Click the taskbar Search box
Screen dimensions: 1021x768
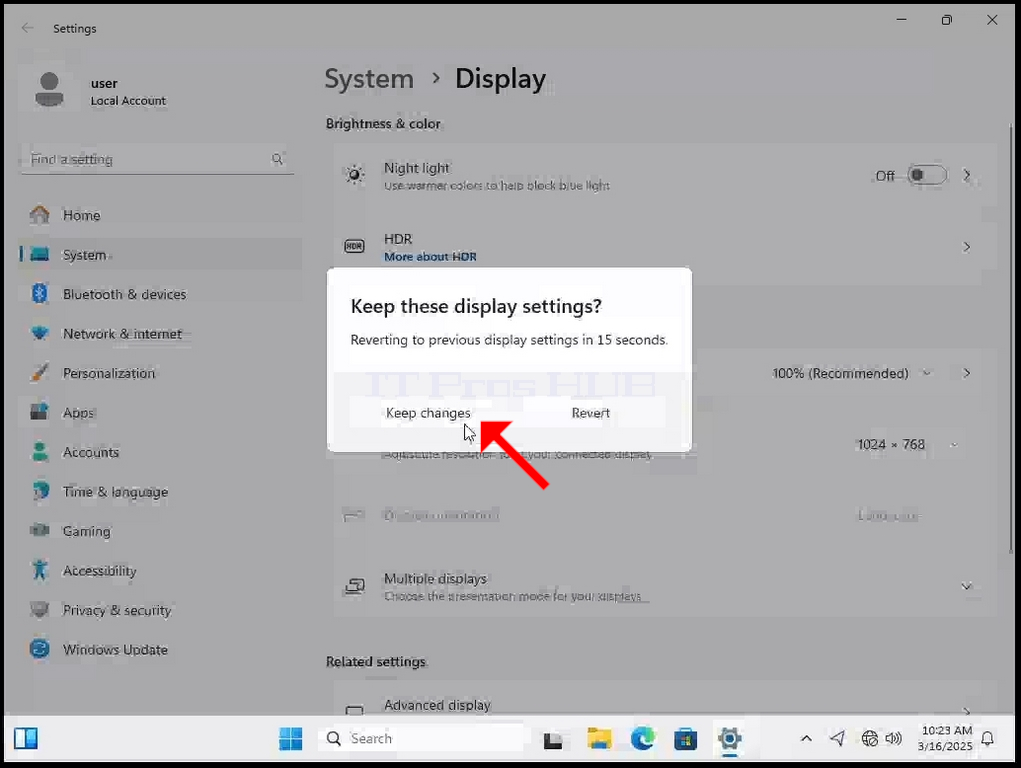[x=421, y=739]
